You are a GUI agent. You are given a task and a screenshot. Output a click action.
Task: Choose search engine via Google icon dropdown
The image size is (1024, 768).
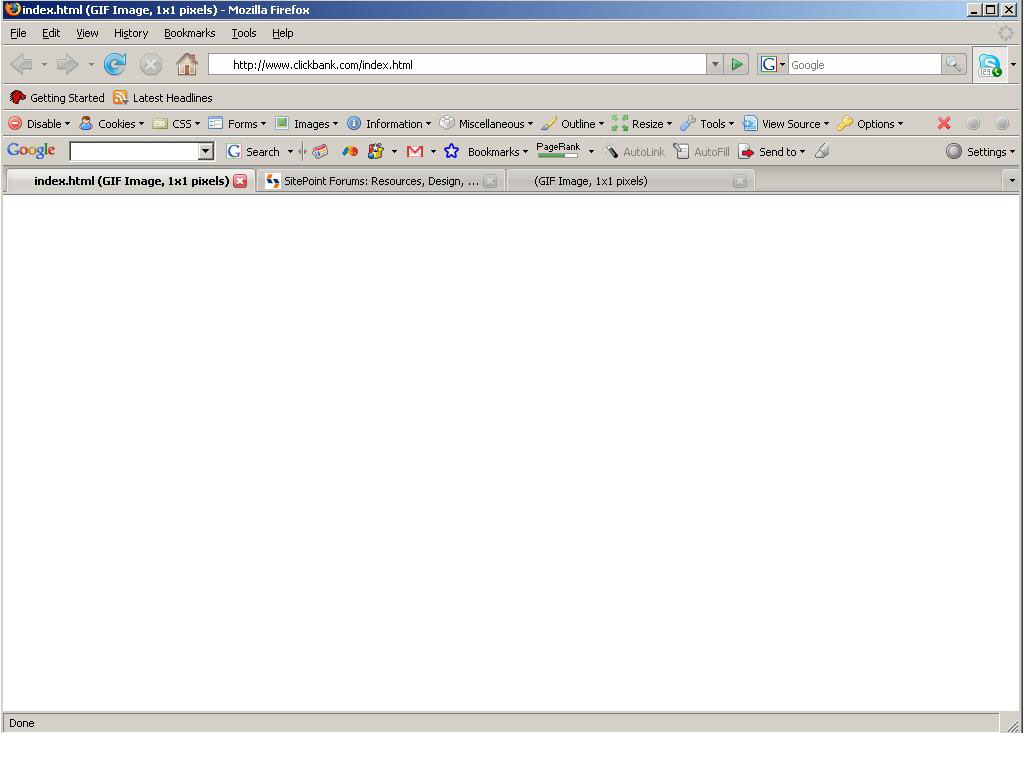tap(773, 64)
